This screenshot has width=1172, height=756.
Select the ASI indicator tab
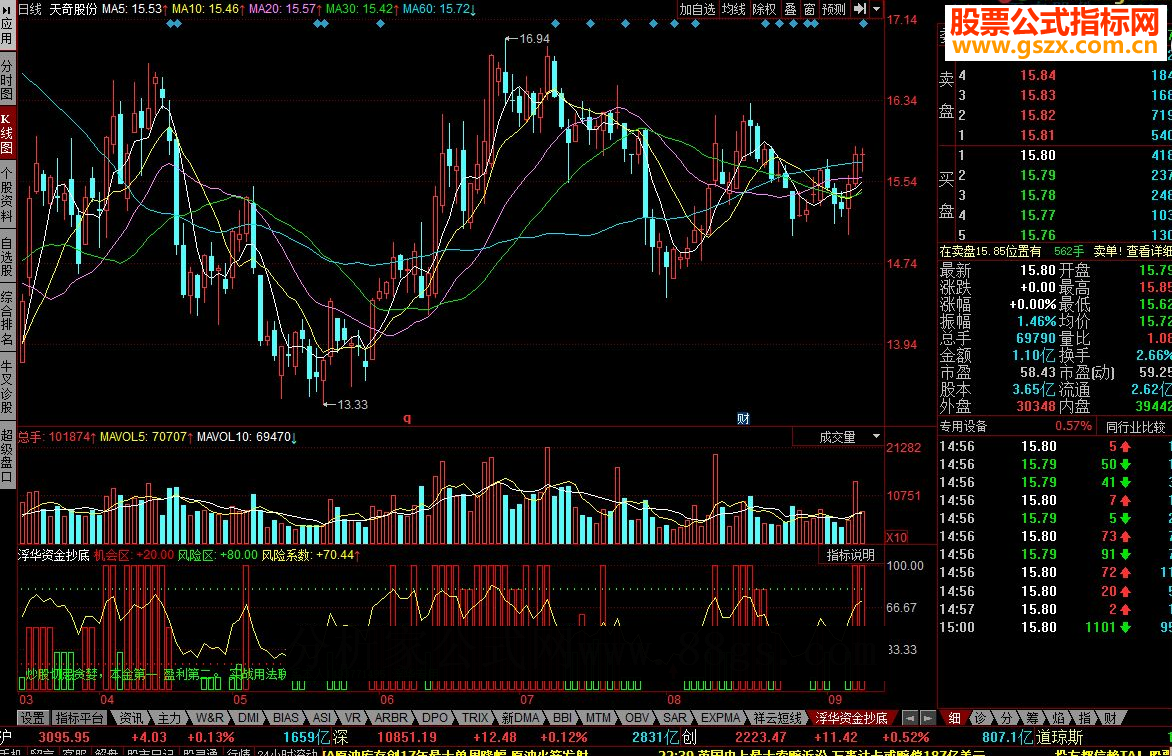click(322, 718)
